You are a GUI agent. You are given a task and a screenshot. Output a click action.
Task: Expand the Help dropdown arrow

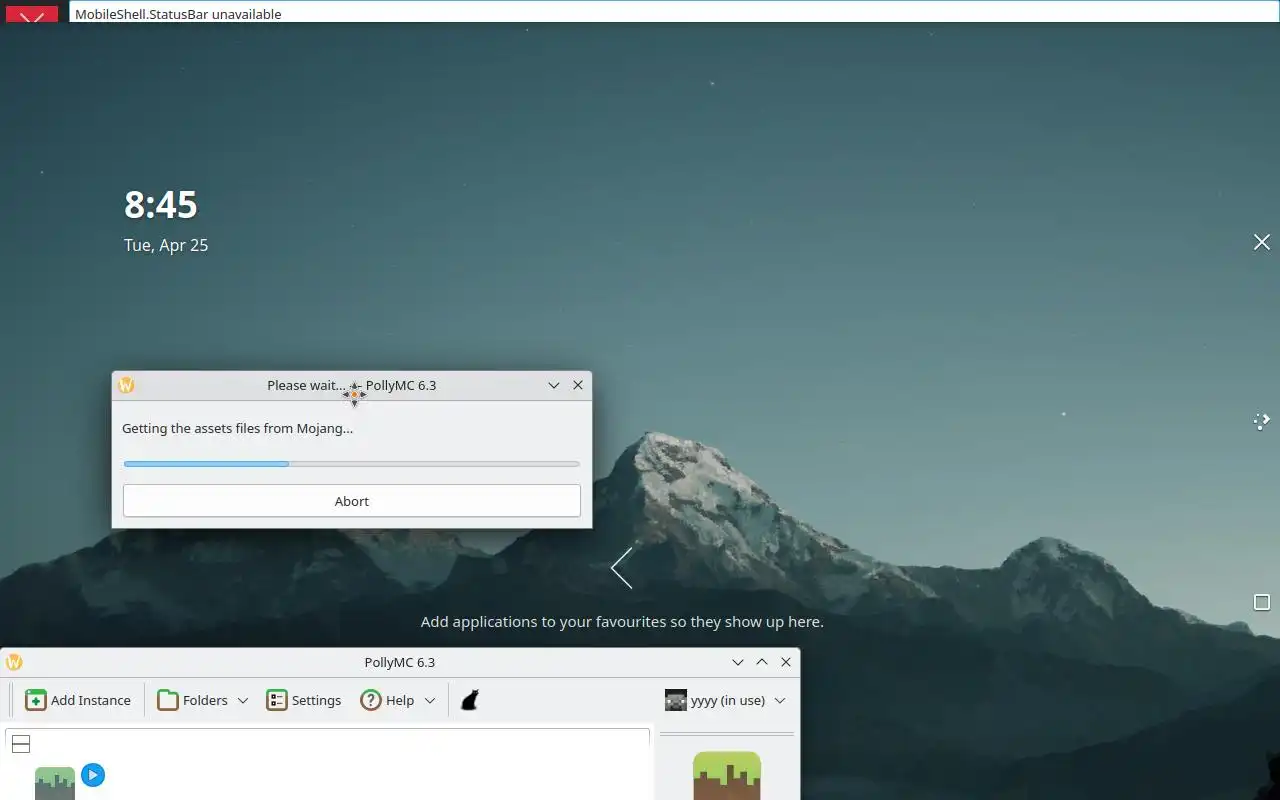click(x=430, y=700)
